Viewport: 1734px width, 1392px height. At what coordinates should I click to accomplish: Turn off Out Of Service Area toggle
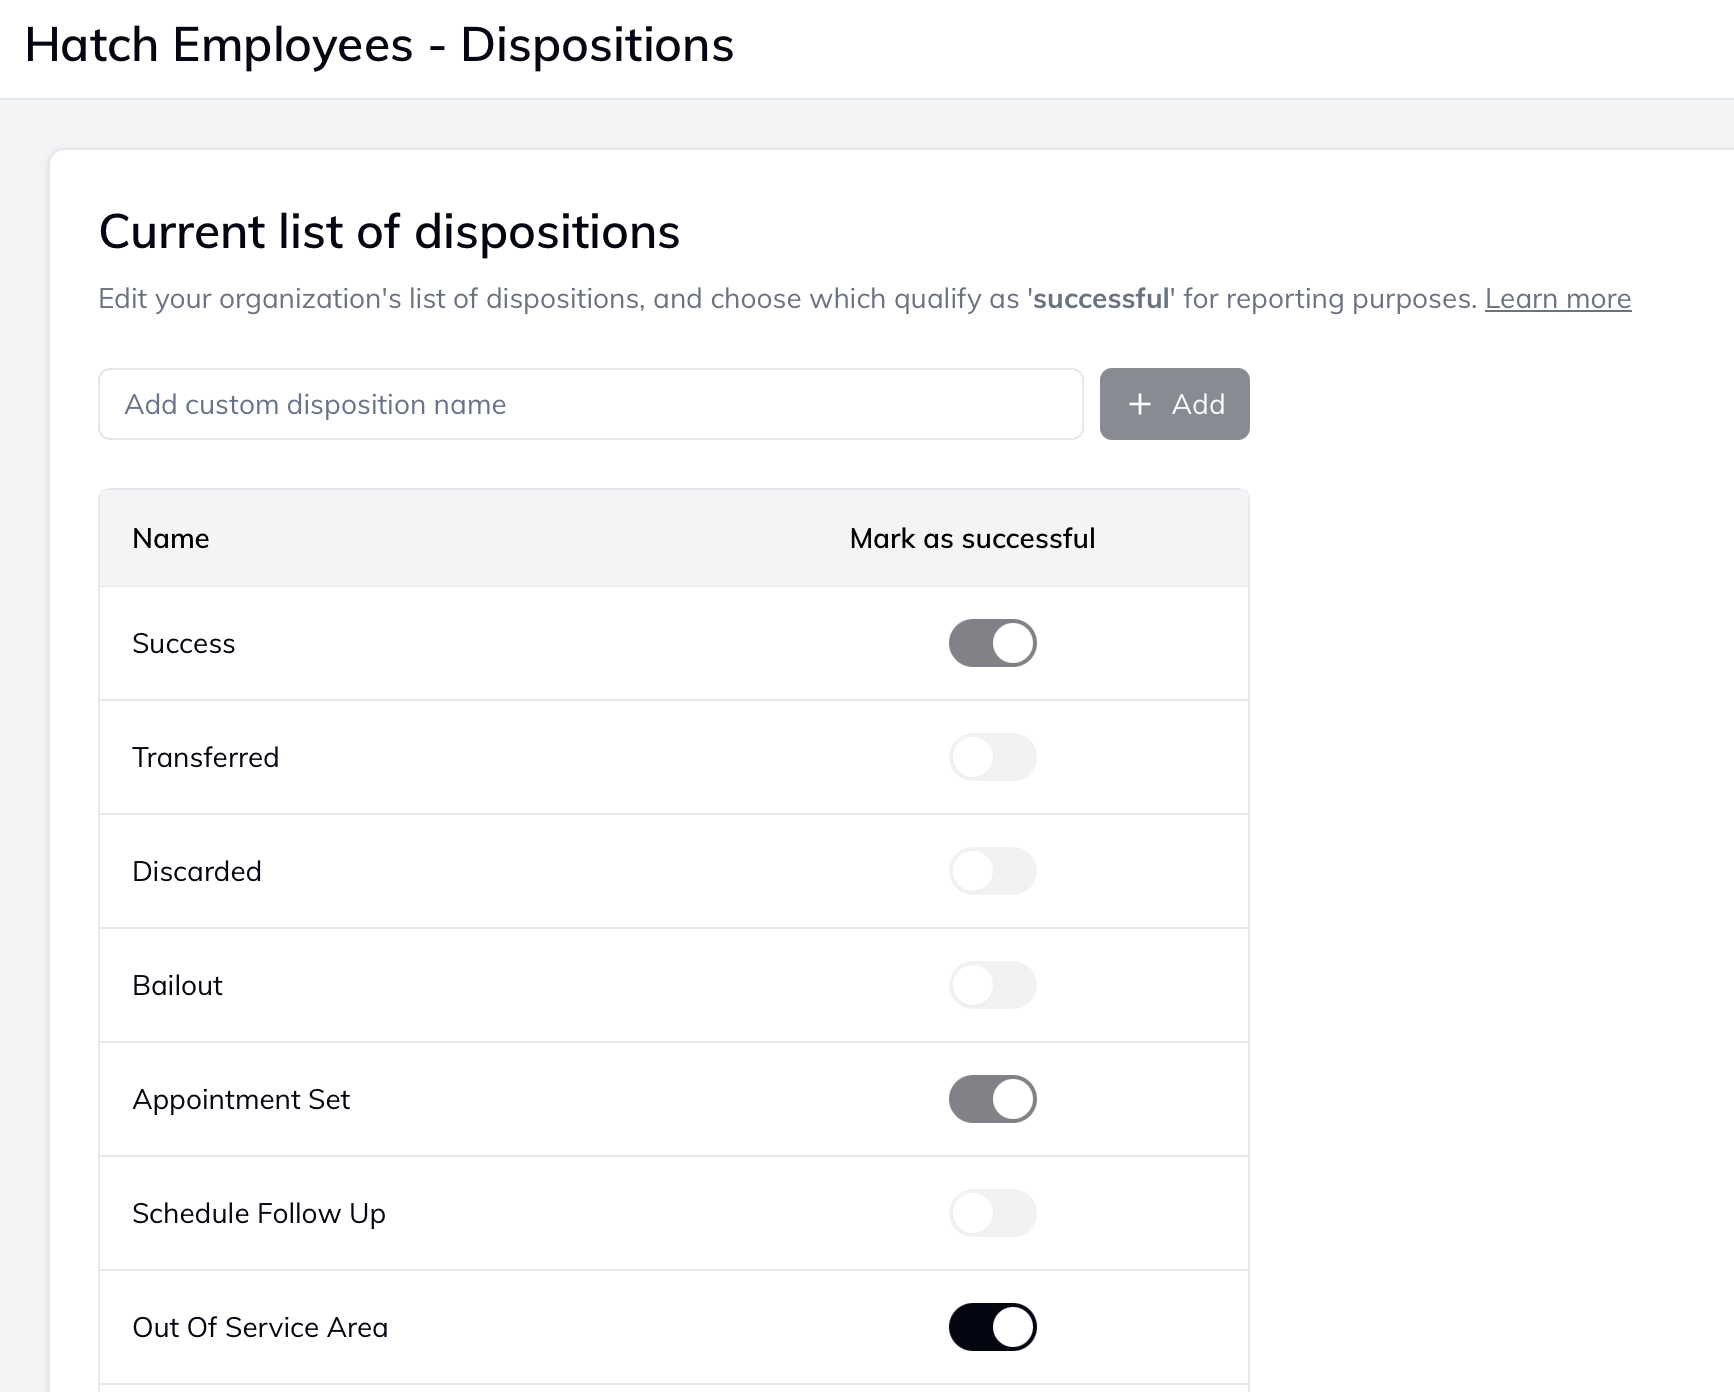coord(992,1327)
